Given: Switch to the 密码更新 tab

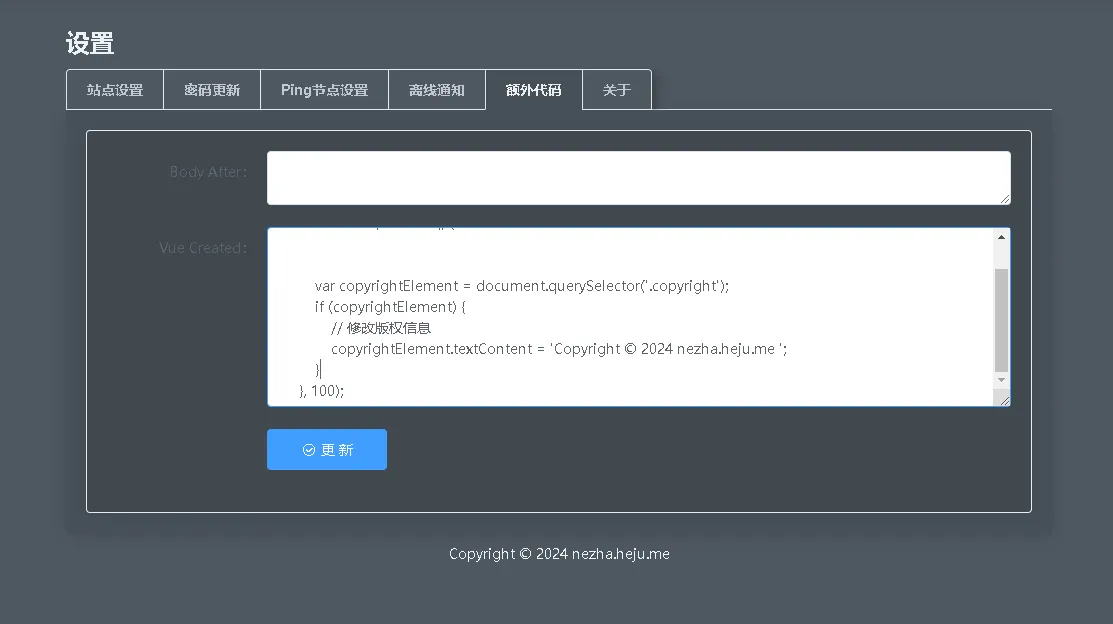Looking at the screenshot, I should [x=212, y=90].
